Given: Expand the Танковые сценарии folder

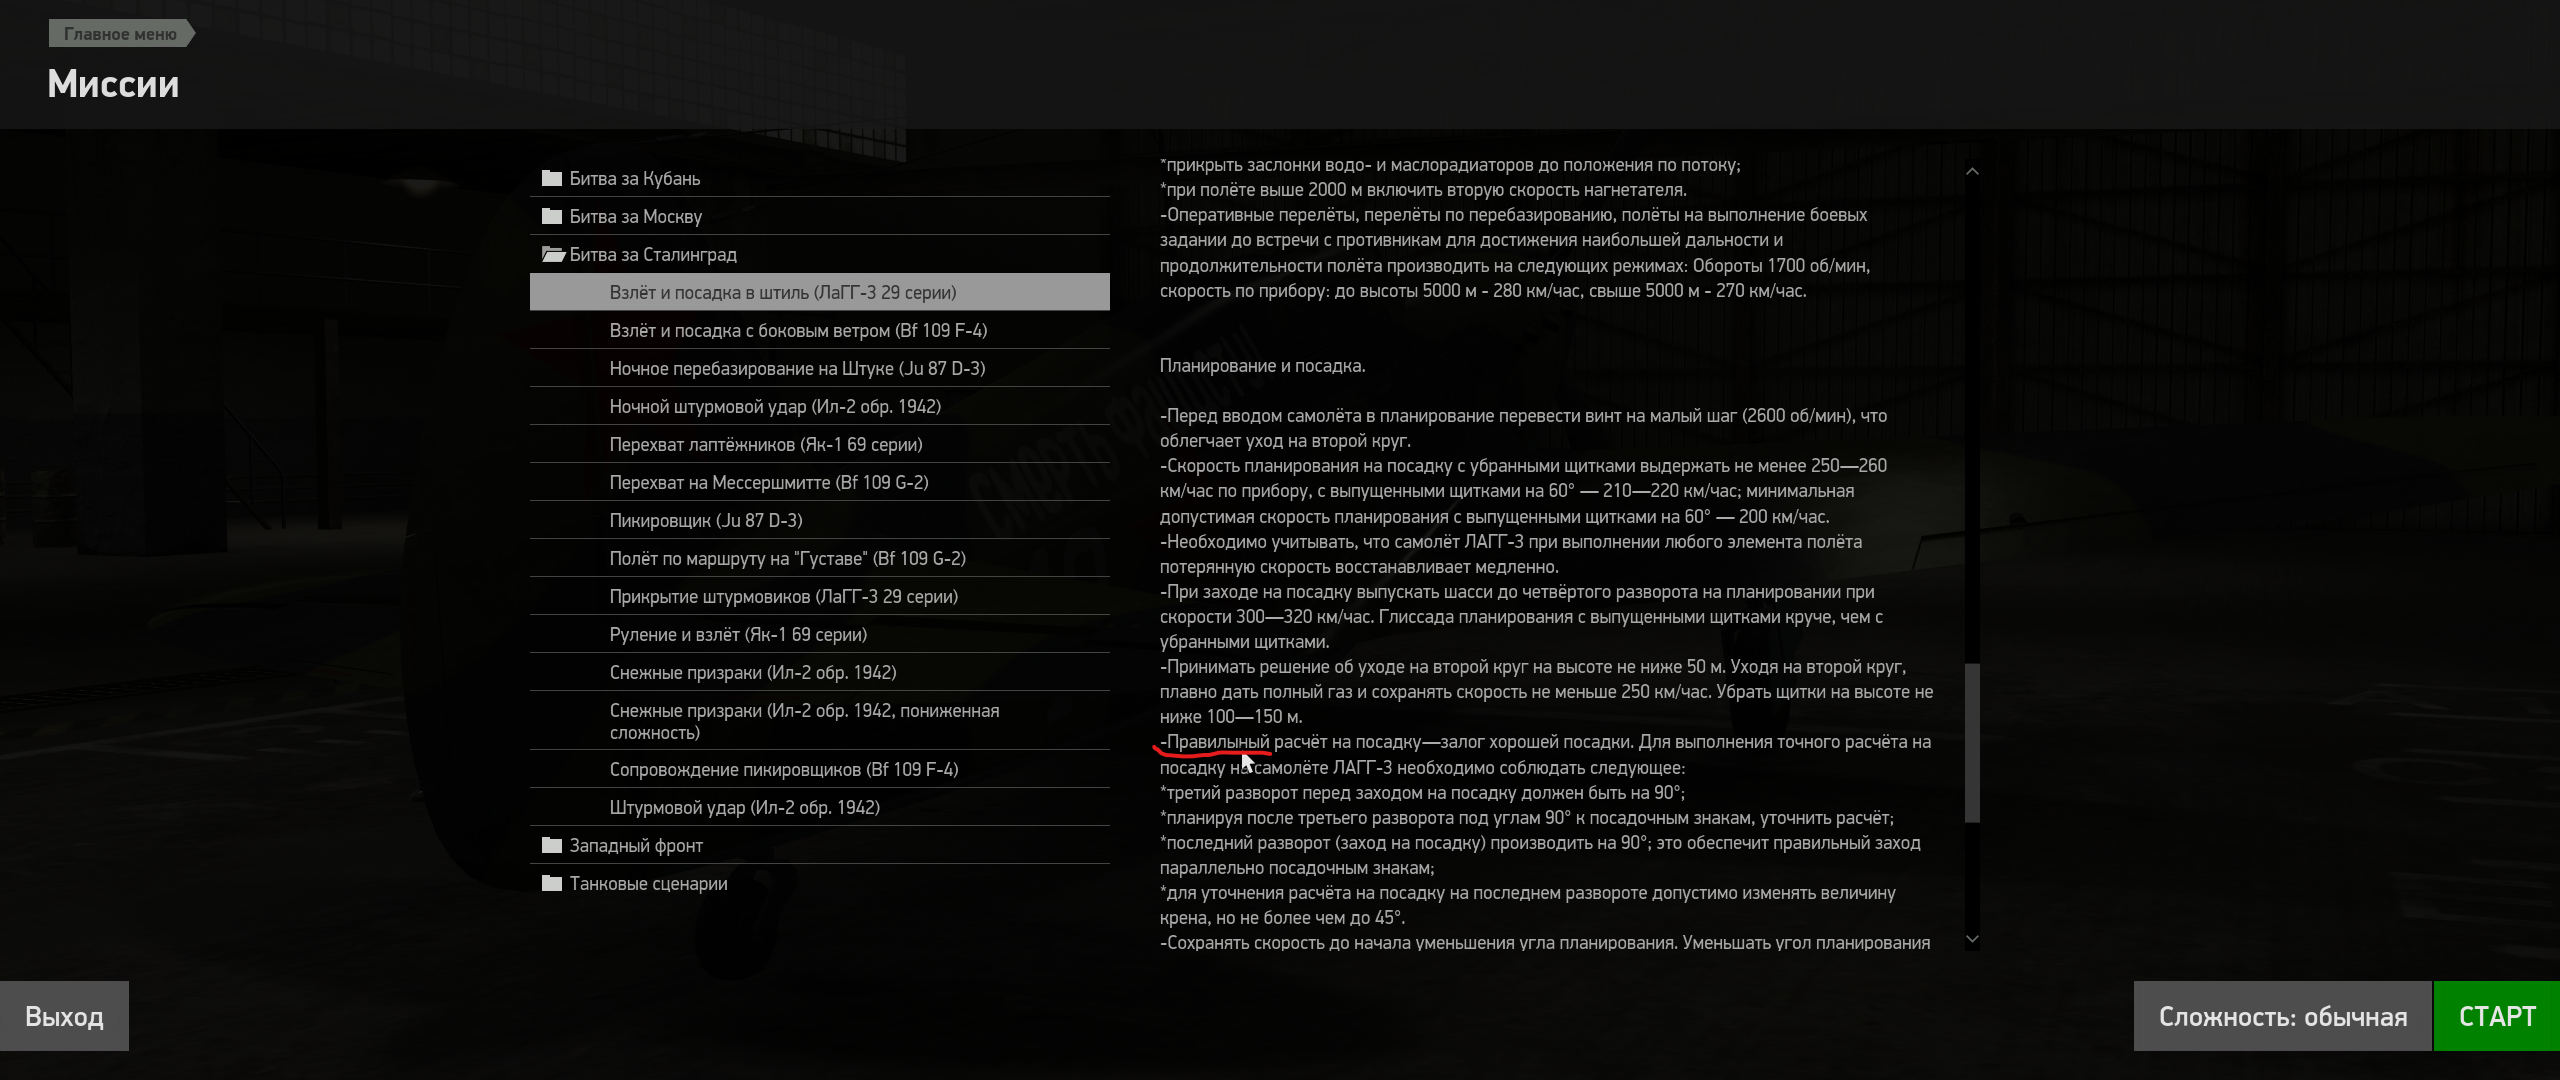Looking at the screenshot, I should 819,883.
